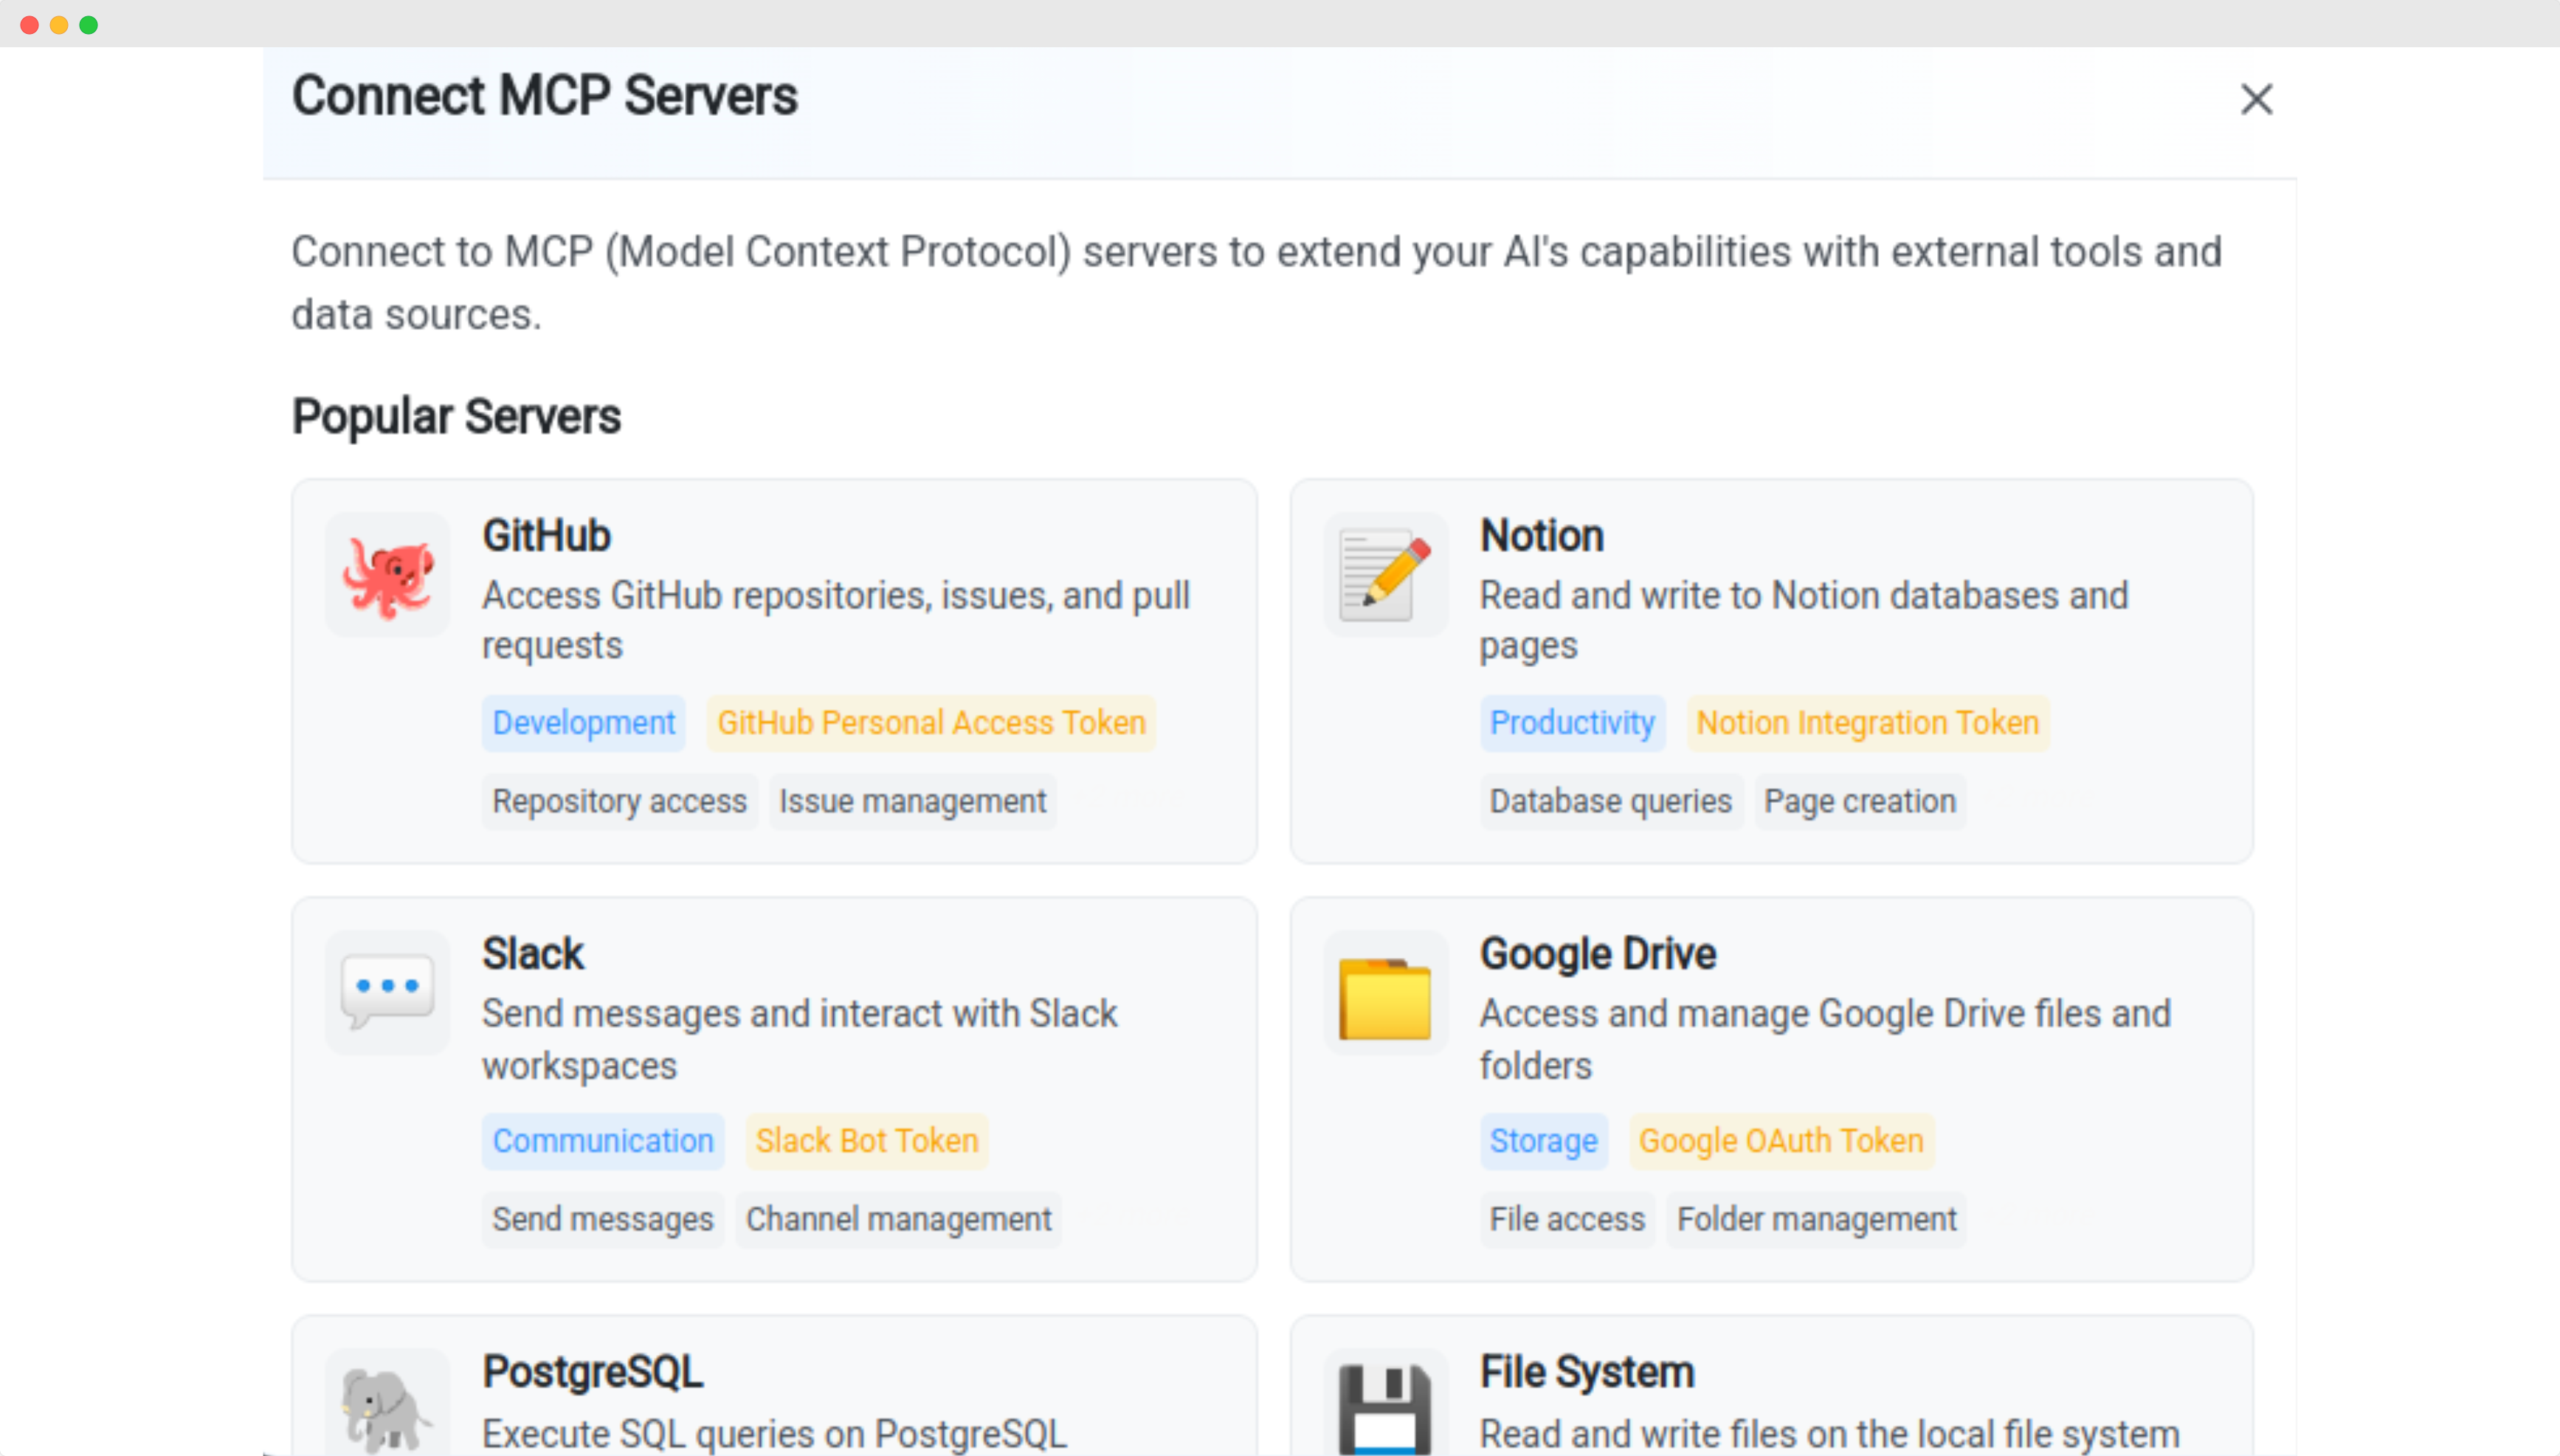Screen dimensions: 2560x1456
Task: Click the red macOS close window button
Action: pyautogui.click(x=29, y=25)
